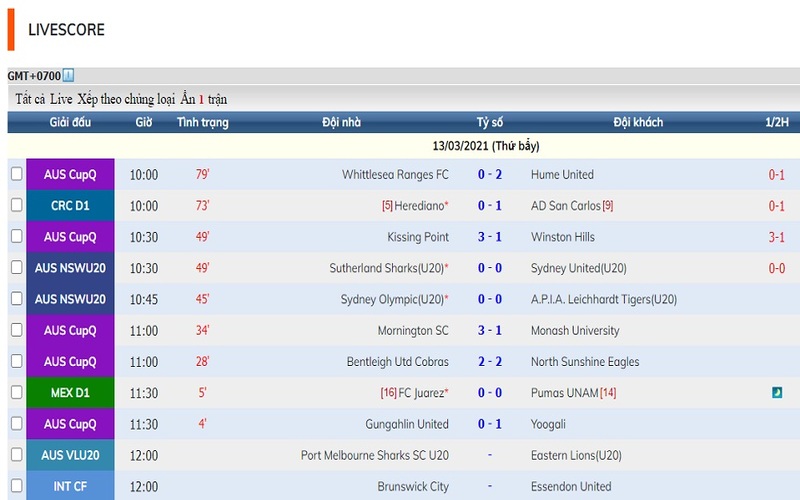Click the teal icon in FC Juarez row
This screenshot has height=500, width=800.
[x=777, y=393]
